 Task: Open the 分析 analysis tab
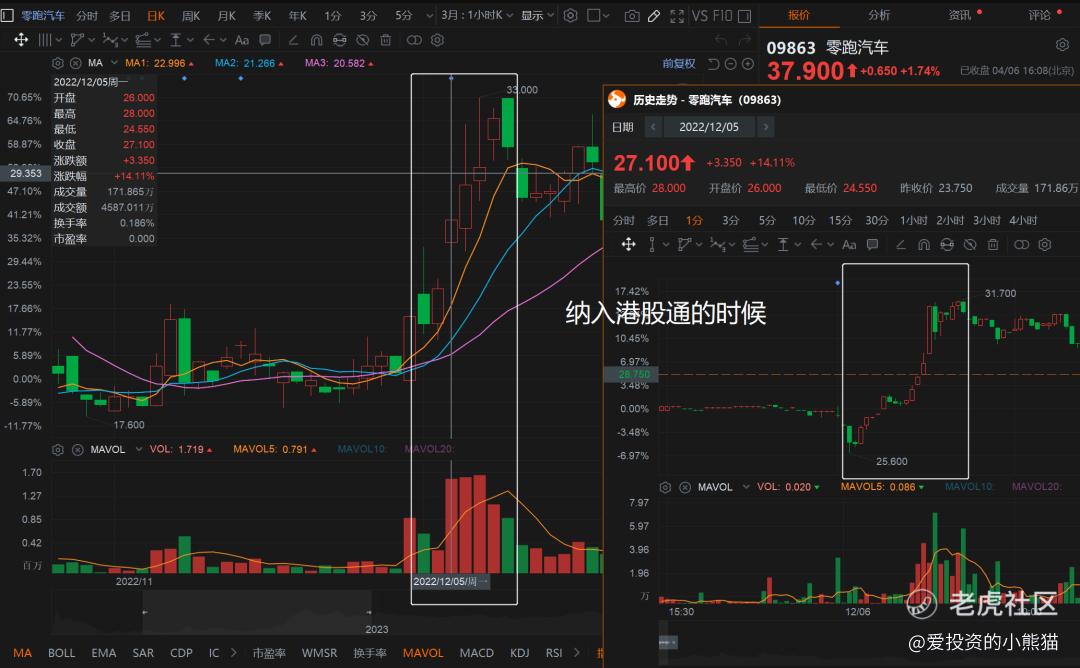(x=879, y=14)
